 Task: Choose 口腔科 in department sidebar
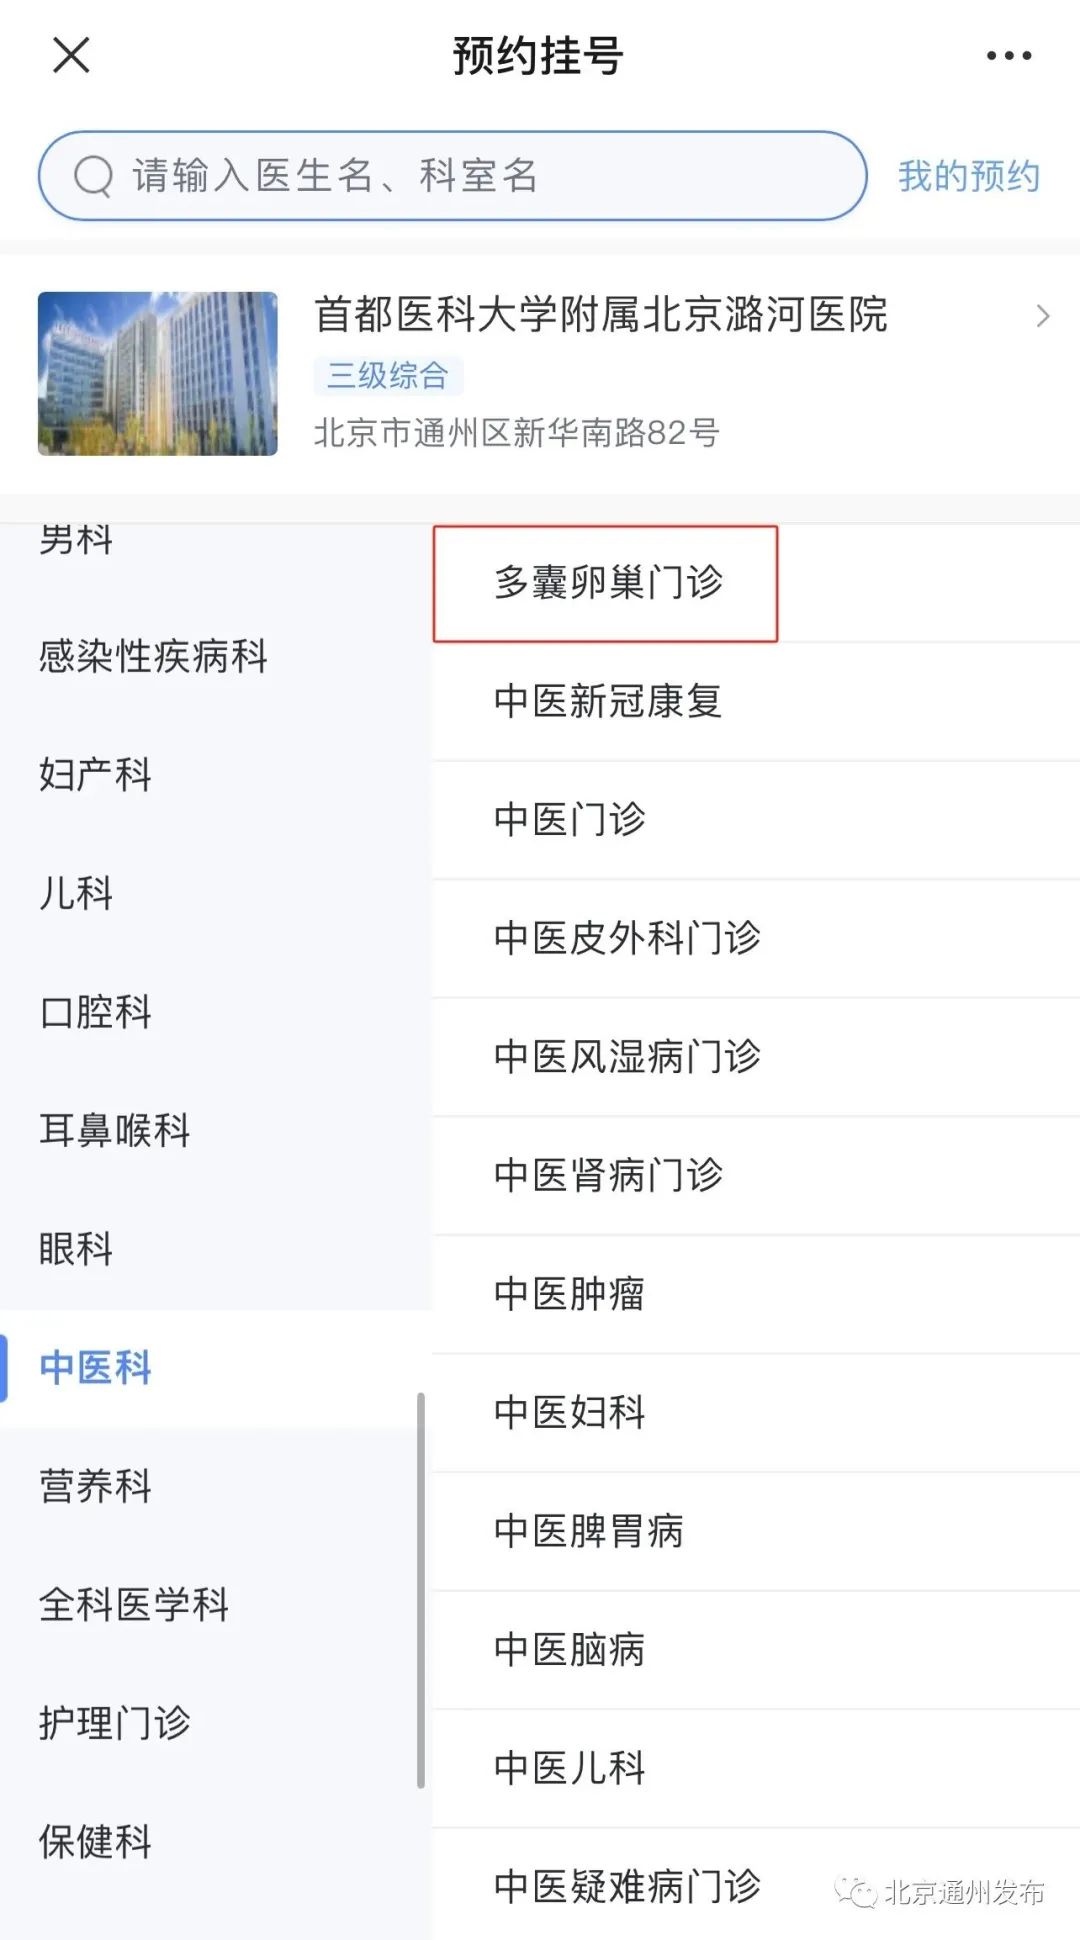(x=95, y=1012)
